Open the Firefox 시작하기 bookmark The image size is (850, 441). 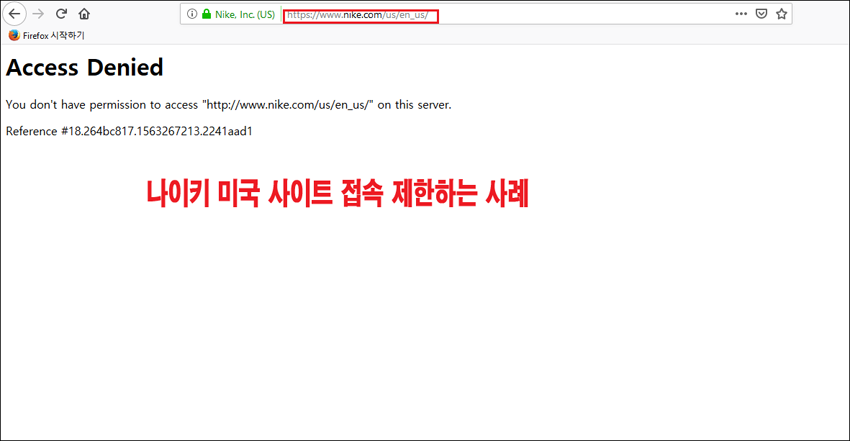47,35
